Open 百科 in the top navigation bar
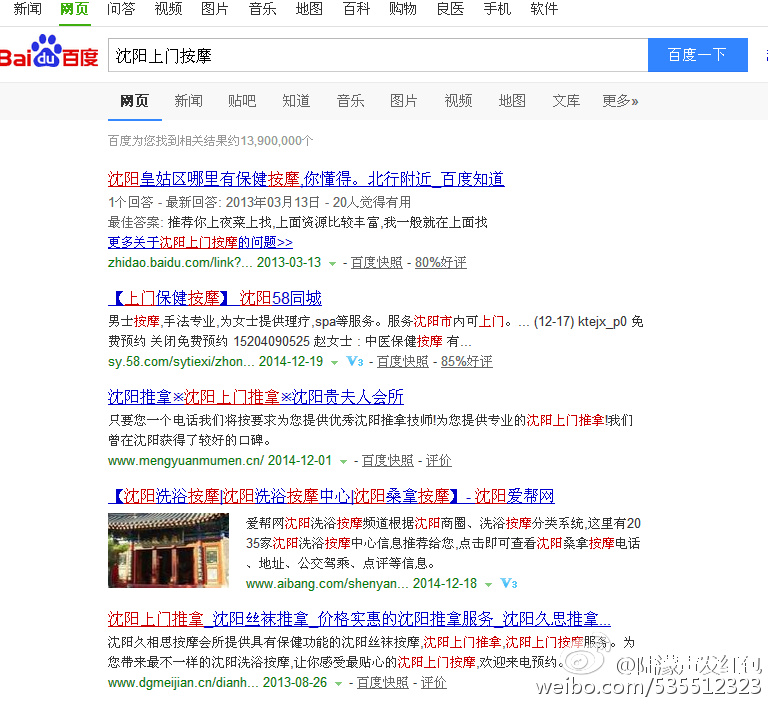768x704 pixels. [x=356, y=9]
